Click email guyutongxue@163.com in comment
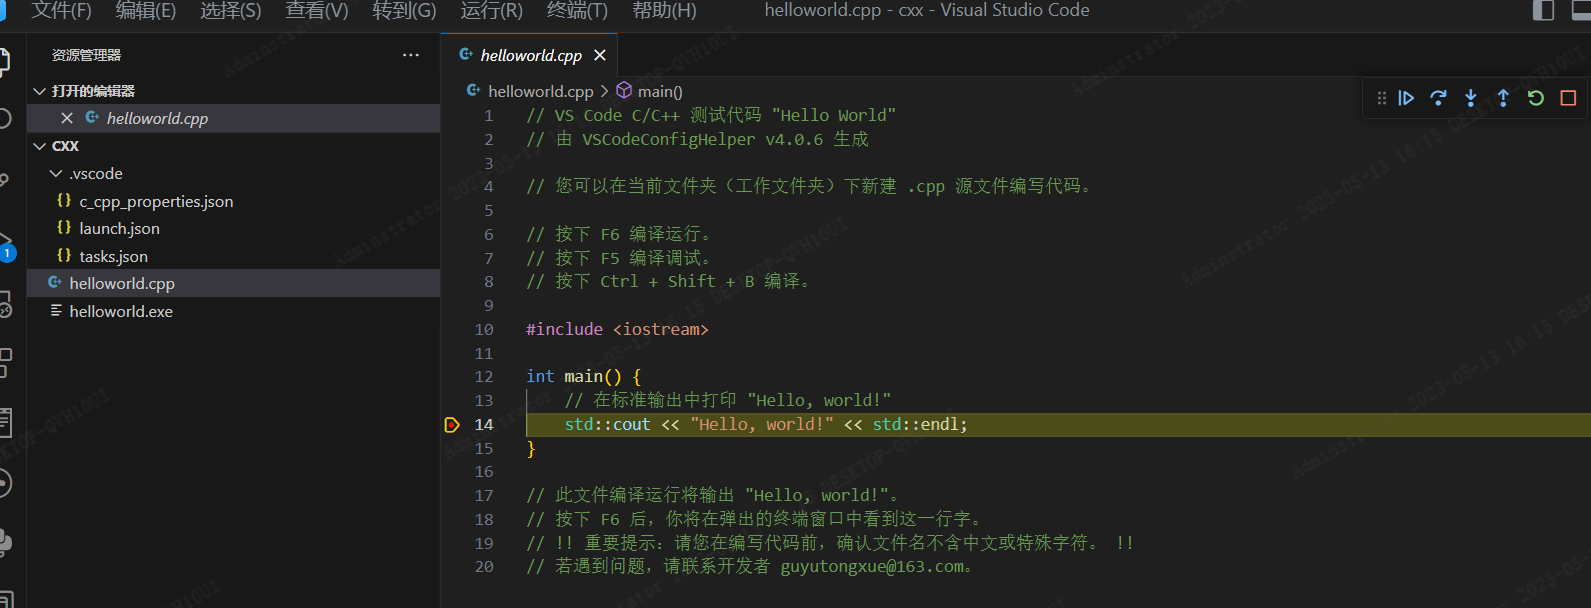 [872, 567]
